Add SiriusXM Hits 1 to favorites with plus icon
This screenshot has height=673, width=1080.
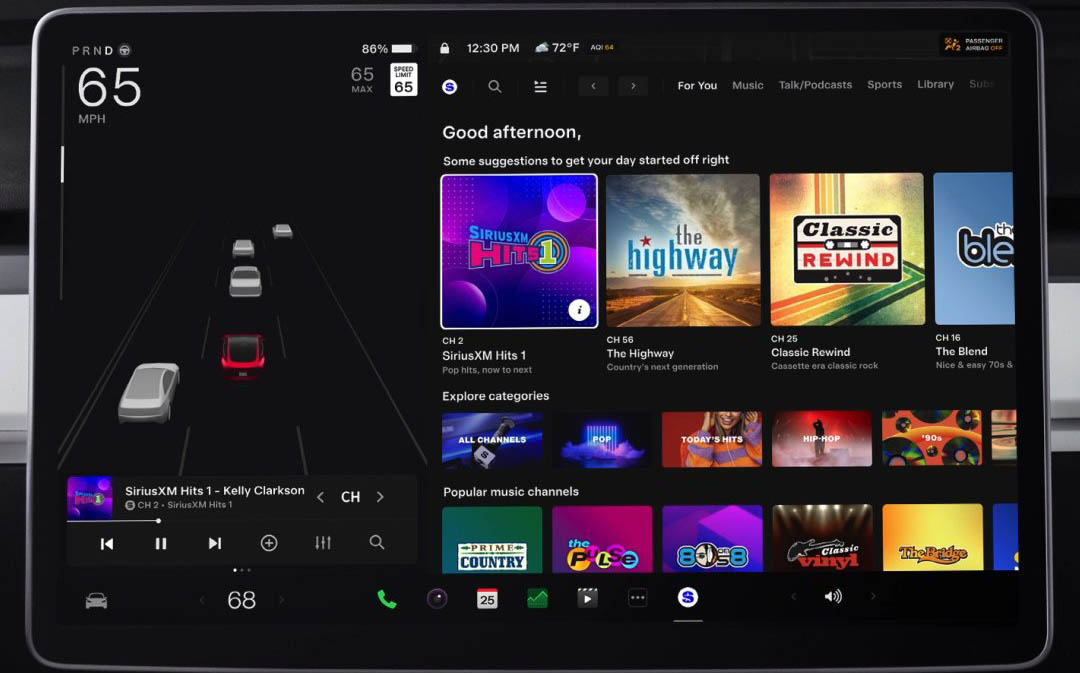point(268,543)
